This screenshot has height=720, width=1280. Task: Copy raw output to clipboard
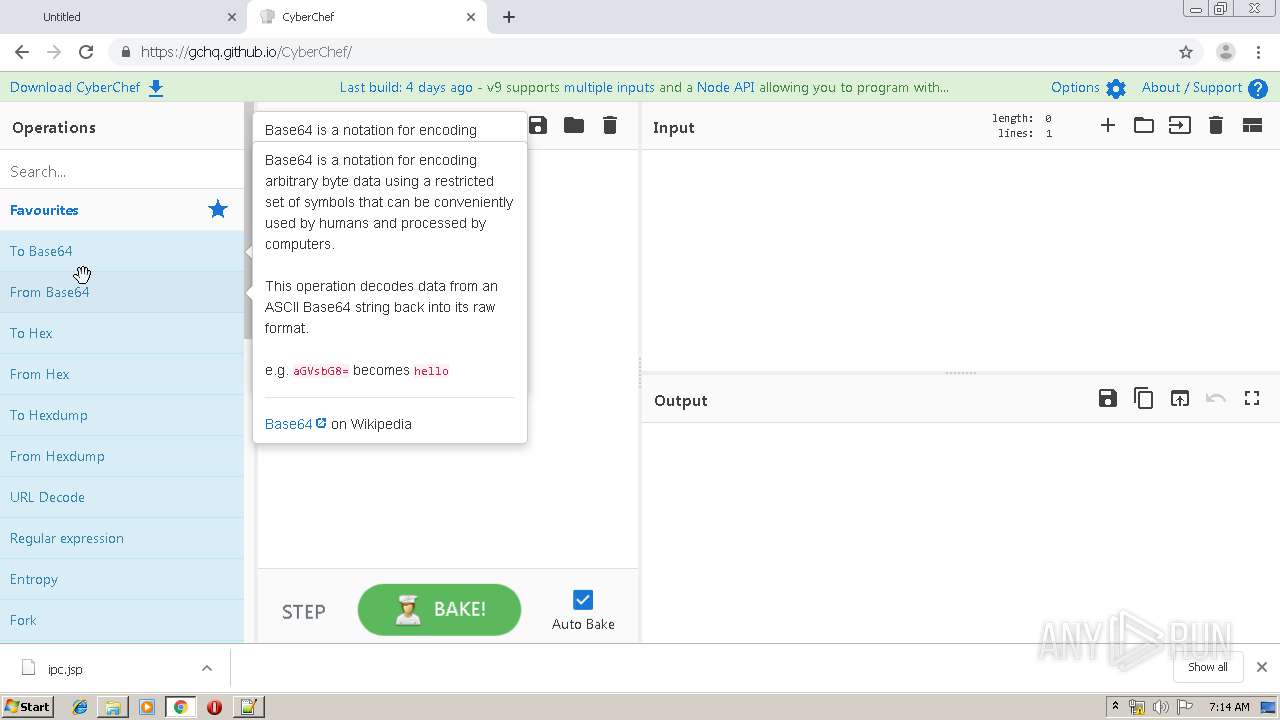point(1144,398)
